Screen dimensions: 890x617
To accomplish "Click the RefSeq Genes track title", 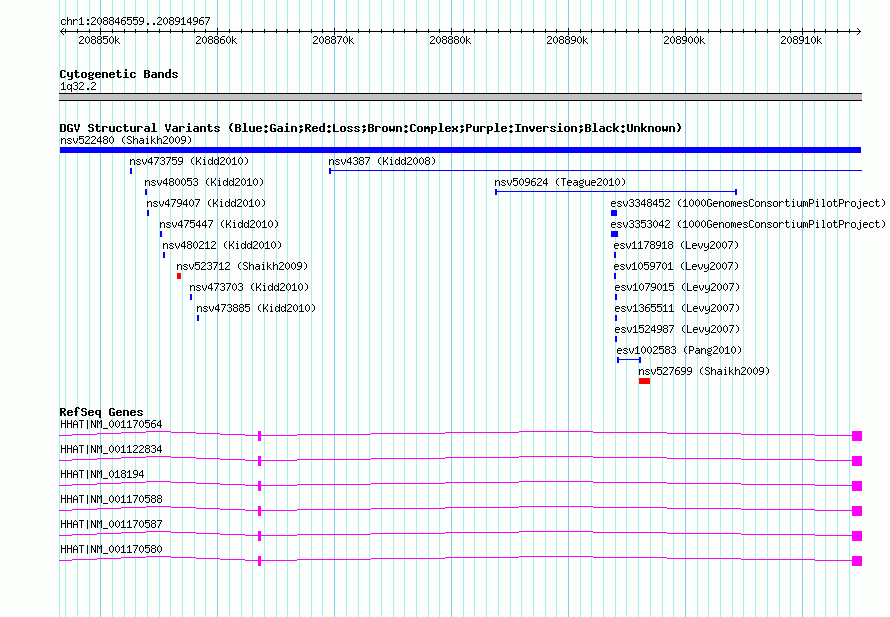I will click(102, 412).
